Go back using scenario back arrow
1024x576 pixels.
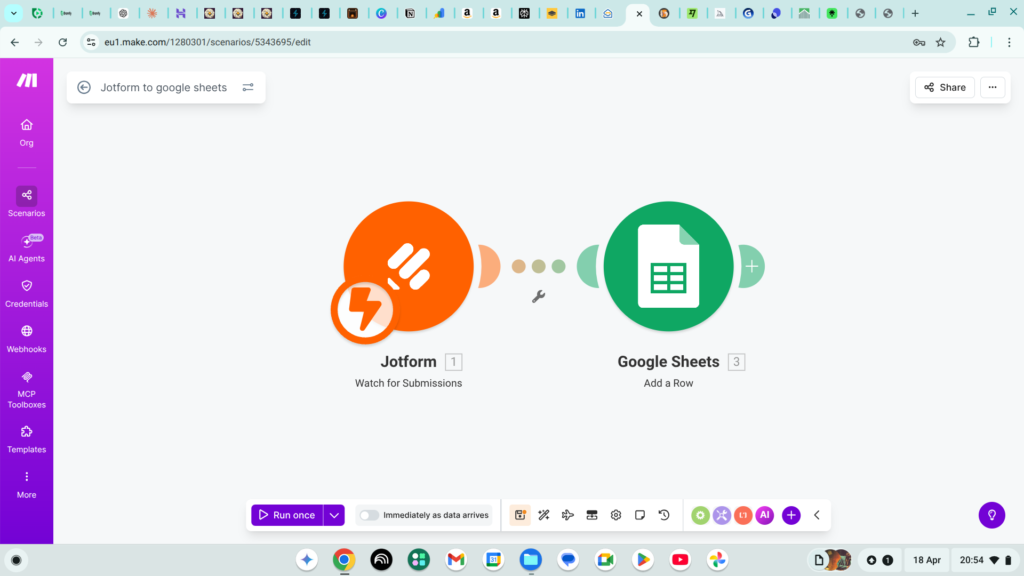(x=84, y=88)
